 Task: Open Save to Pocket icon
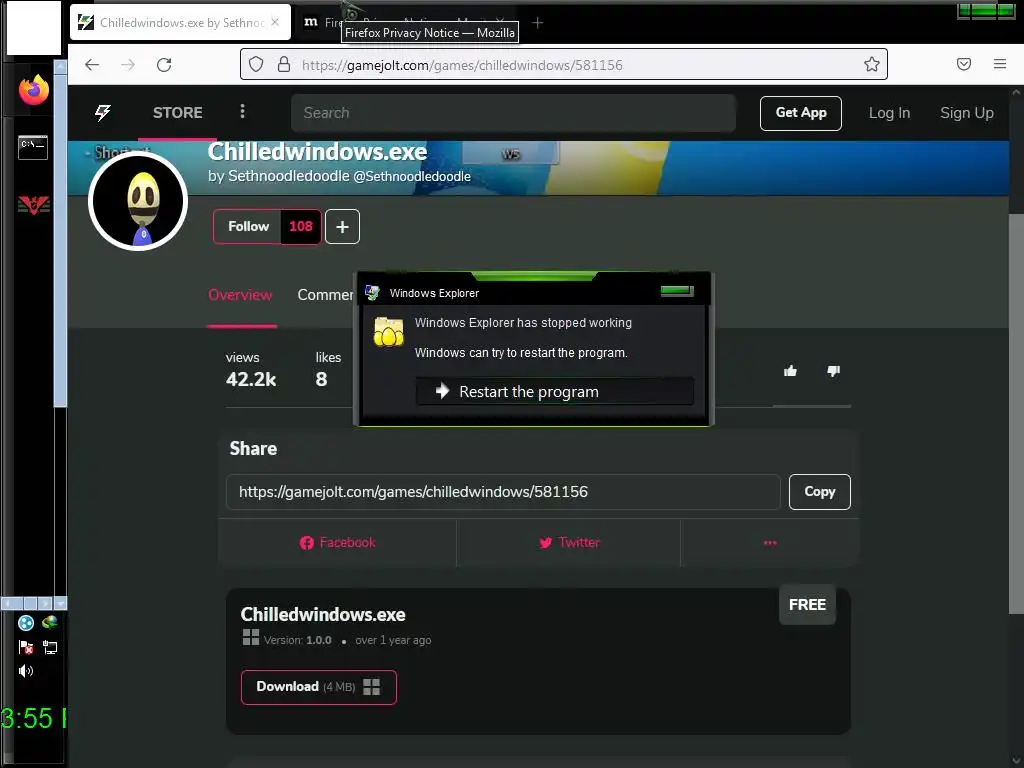[x=963, y=64]
